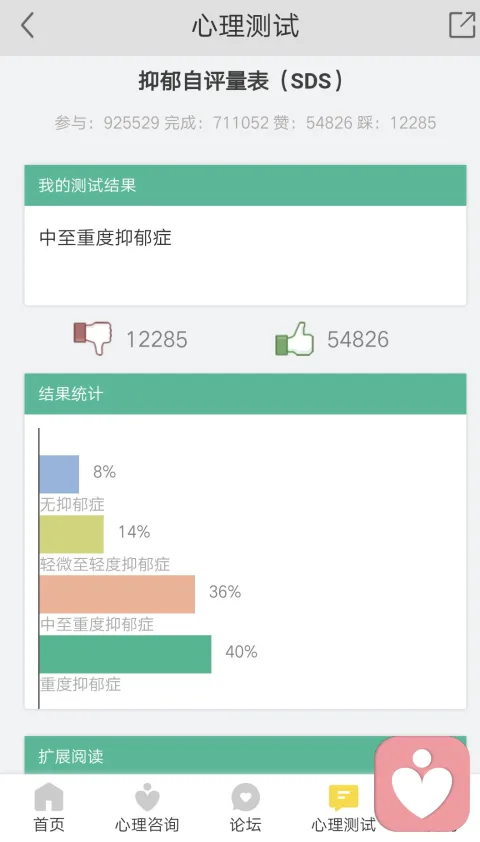Open the pink floating heart app icon
The image size is (480, 842).
coord(422,783)
